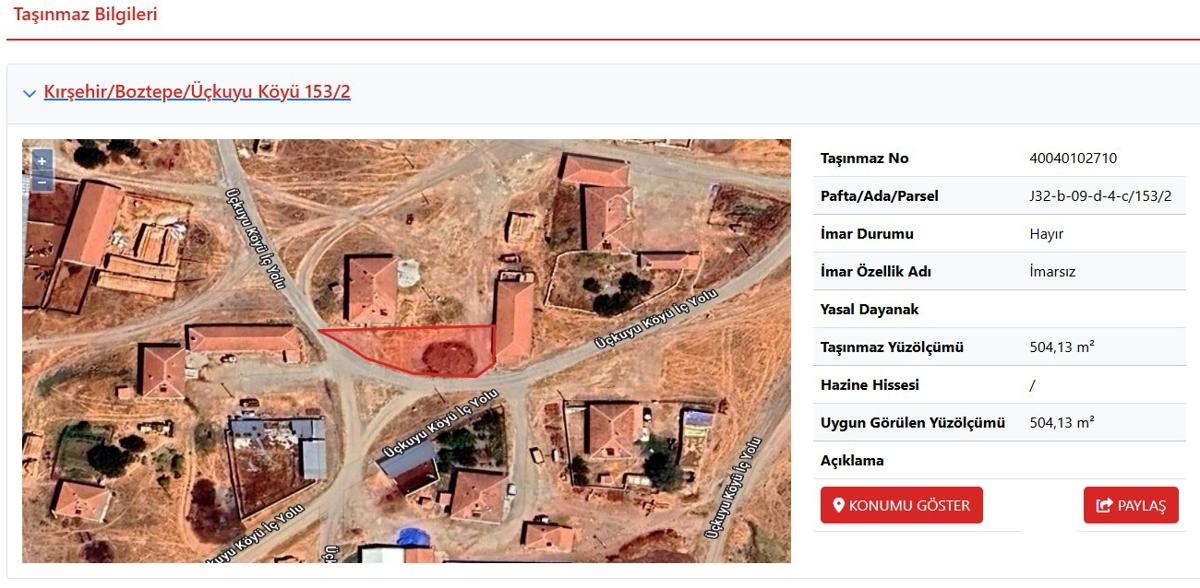1200x588 pixels.
Task: Click the Taşınmaz Yüzölçümü value 504,13 m²
Action: [x=1061, y=347]
